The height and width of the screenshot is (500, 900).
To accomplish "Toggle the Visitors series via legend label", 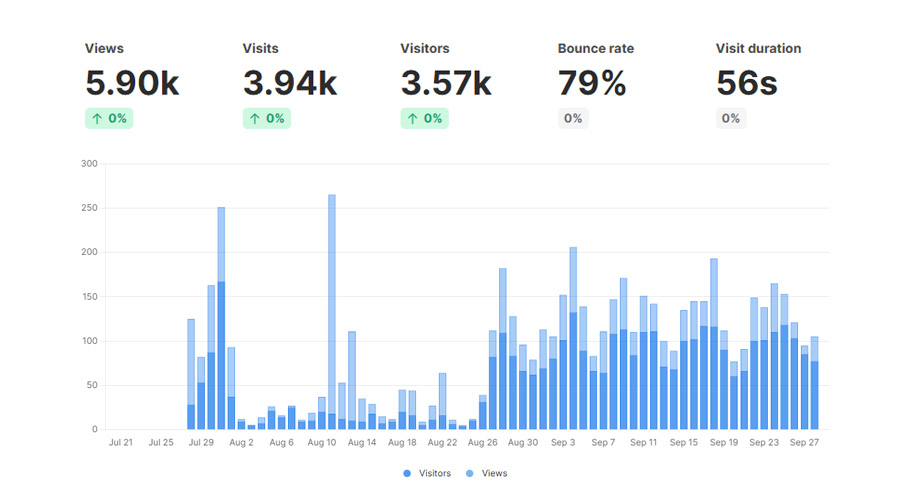I will [432, 473].
